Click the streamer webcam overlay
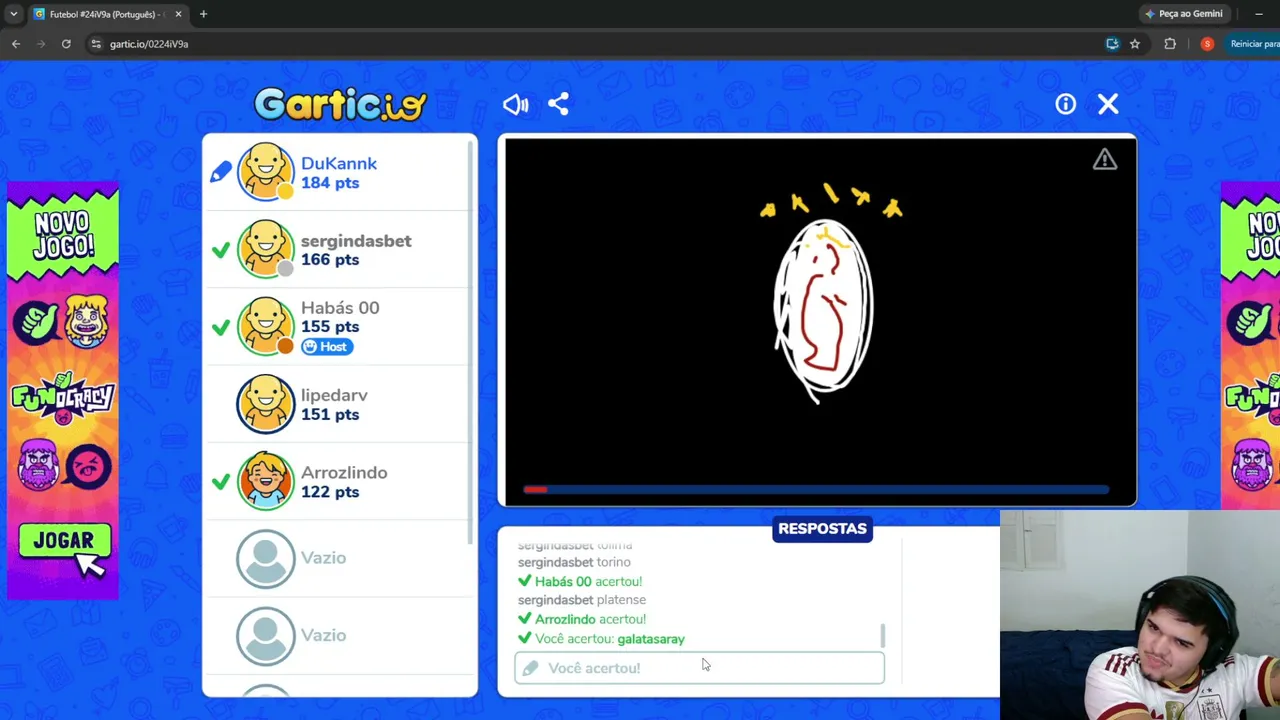This screenshot has width=1280, height=720. tap(1140, 615)
